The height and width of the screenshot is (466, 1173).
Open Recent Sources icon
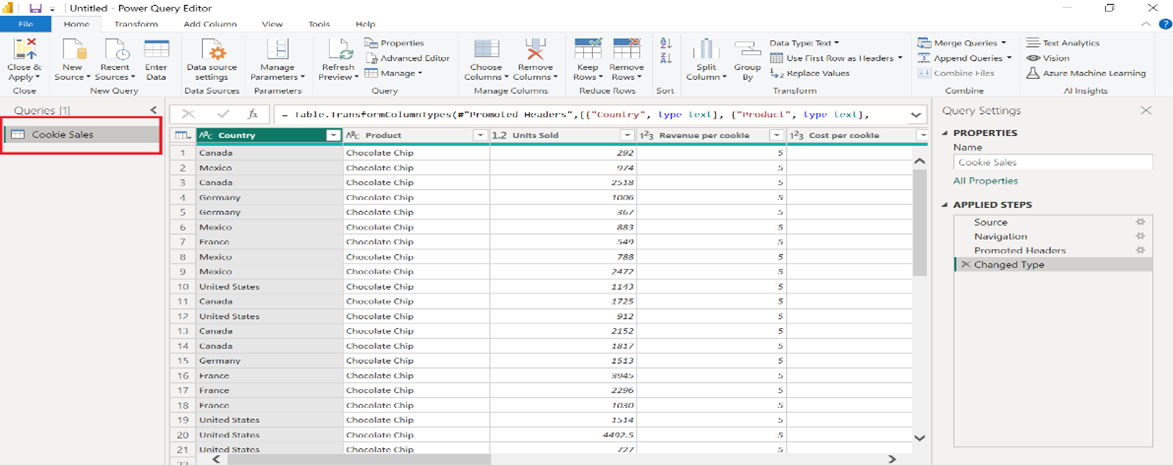coord(115,49)
